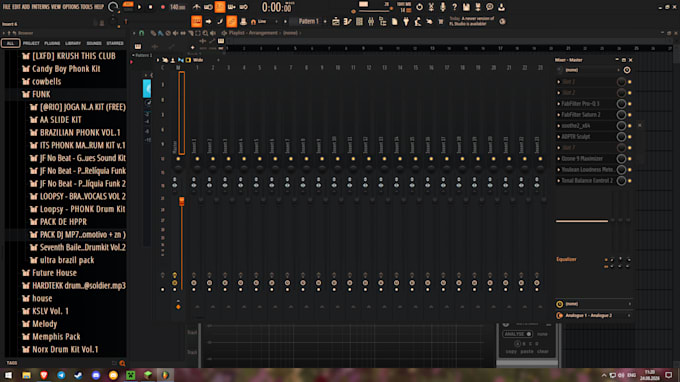
Task: Open the TOOLS menu
Action: pyautogui.click(x=86, y=7)
